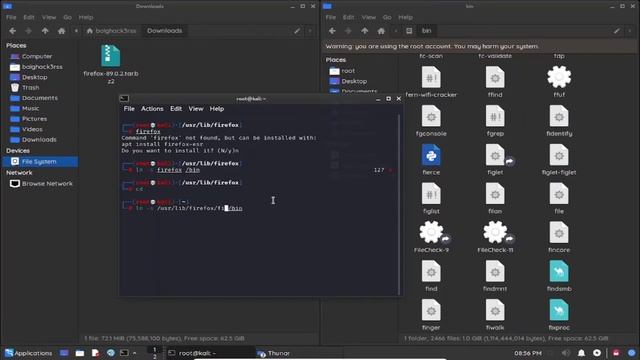Select the findsmb file icon
Viewport: 640px width, 360px height.
click(559, 271)
